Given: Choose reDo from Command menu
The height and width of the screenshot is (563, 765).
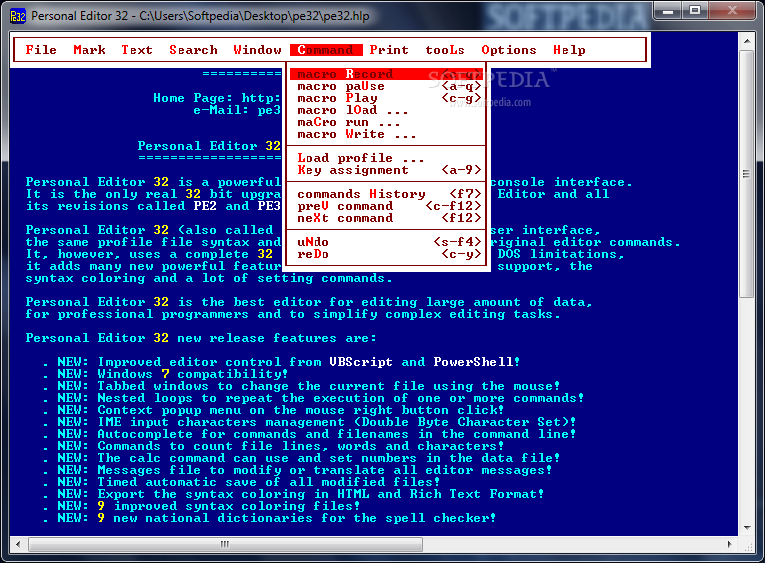Looking at the screenshot, I should [386, 254].
